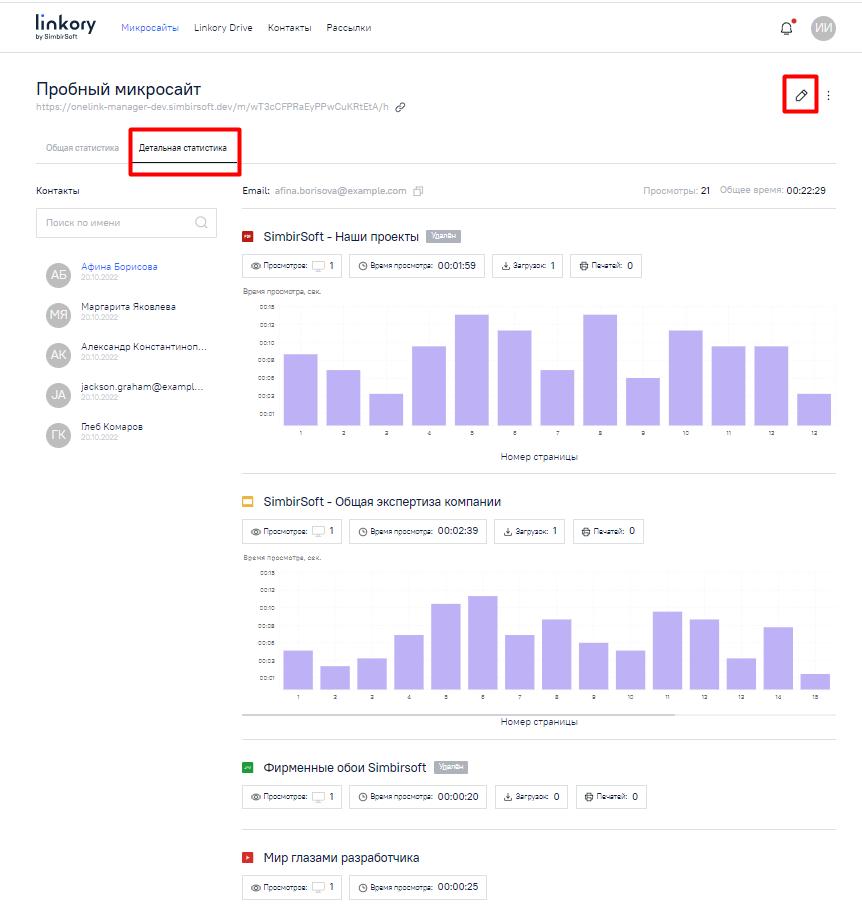Open the ИИ user avatar menu
This screenshot has height=922, width=862.
pos(823,28)
